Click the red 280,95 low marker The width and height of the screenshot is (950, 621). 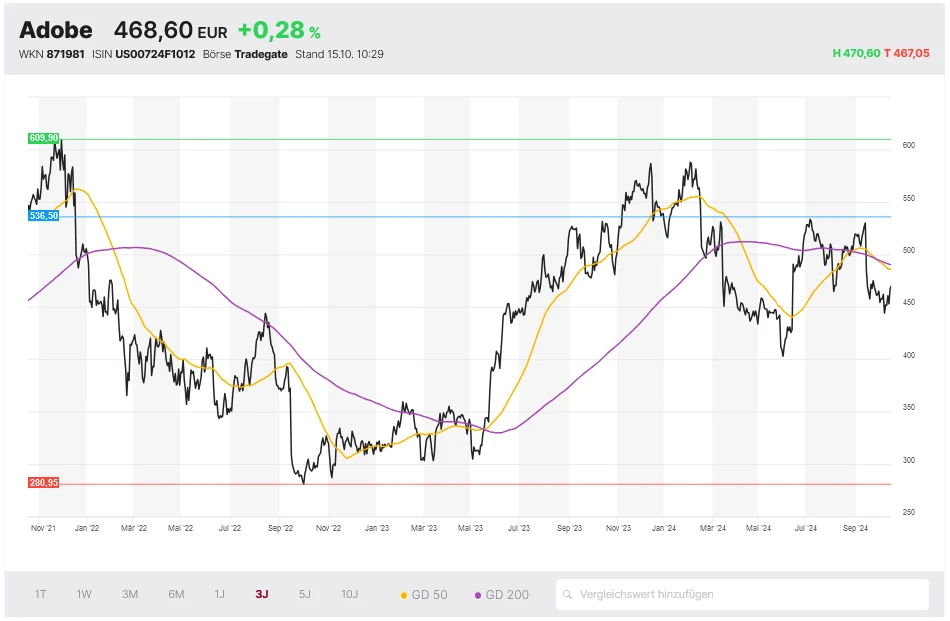(44, 483)
